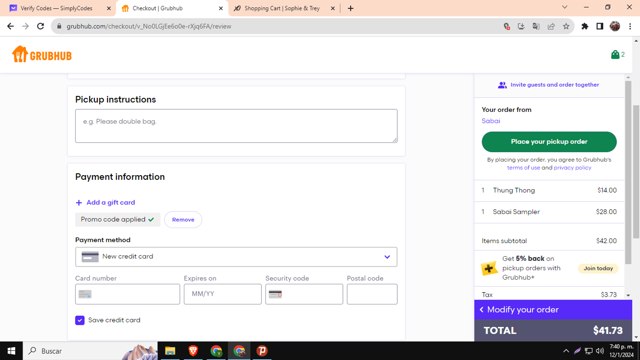The height and width of the screenshot is (360, 640).
Task: Focus the Expires on MM/YY field
Action: pos(222,294)
